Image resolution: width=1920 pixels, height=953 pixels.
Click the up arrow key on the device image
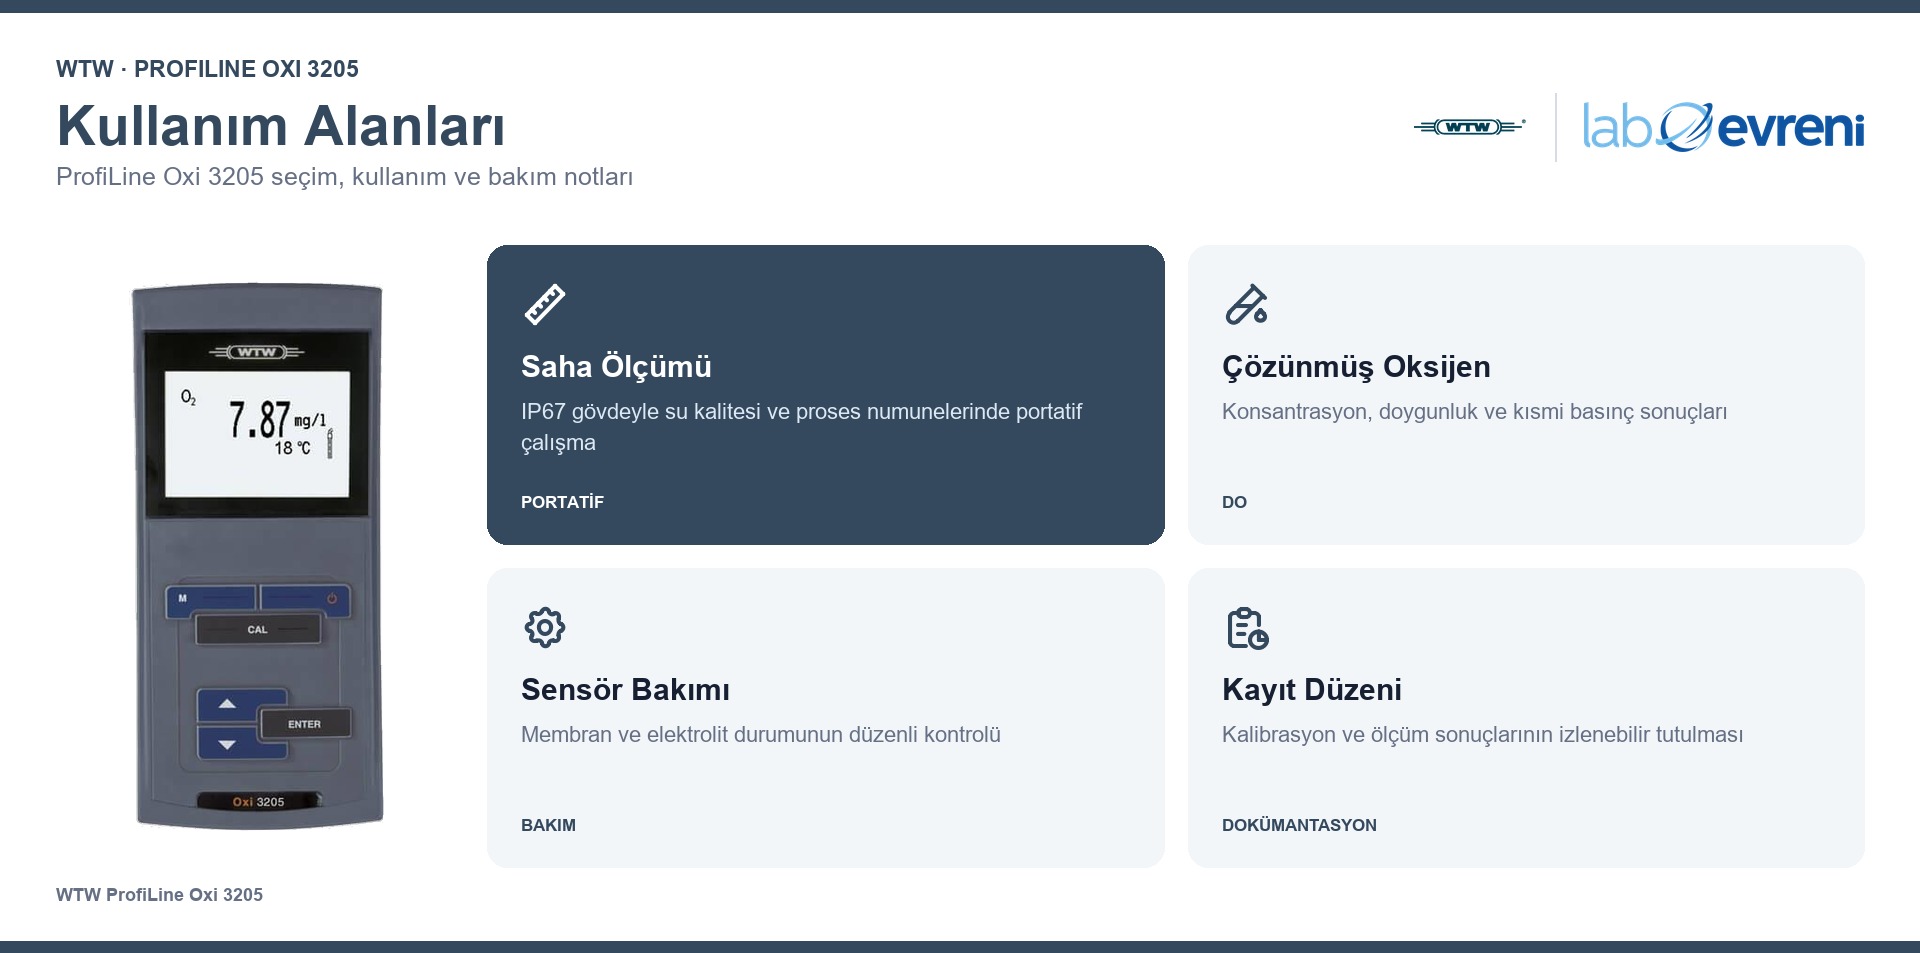click(x=228, y=705)
